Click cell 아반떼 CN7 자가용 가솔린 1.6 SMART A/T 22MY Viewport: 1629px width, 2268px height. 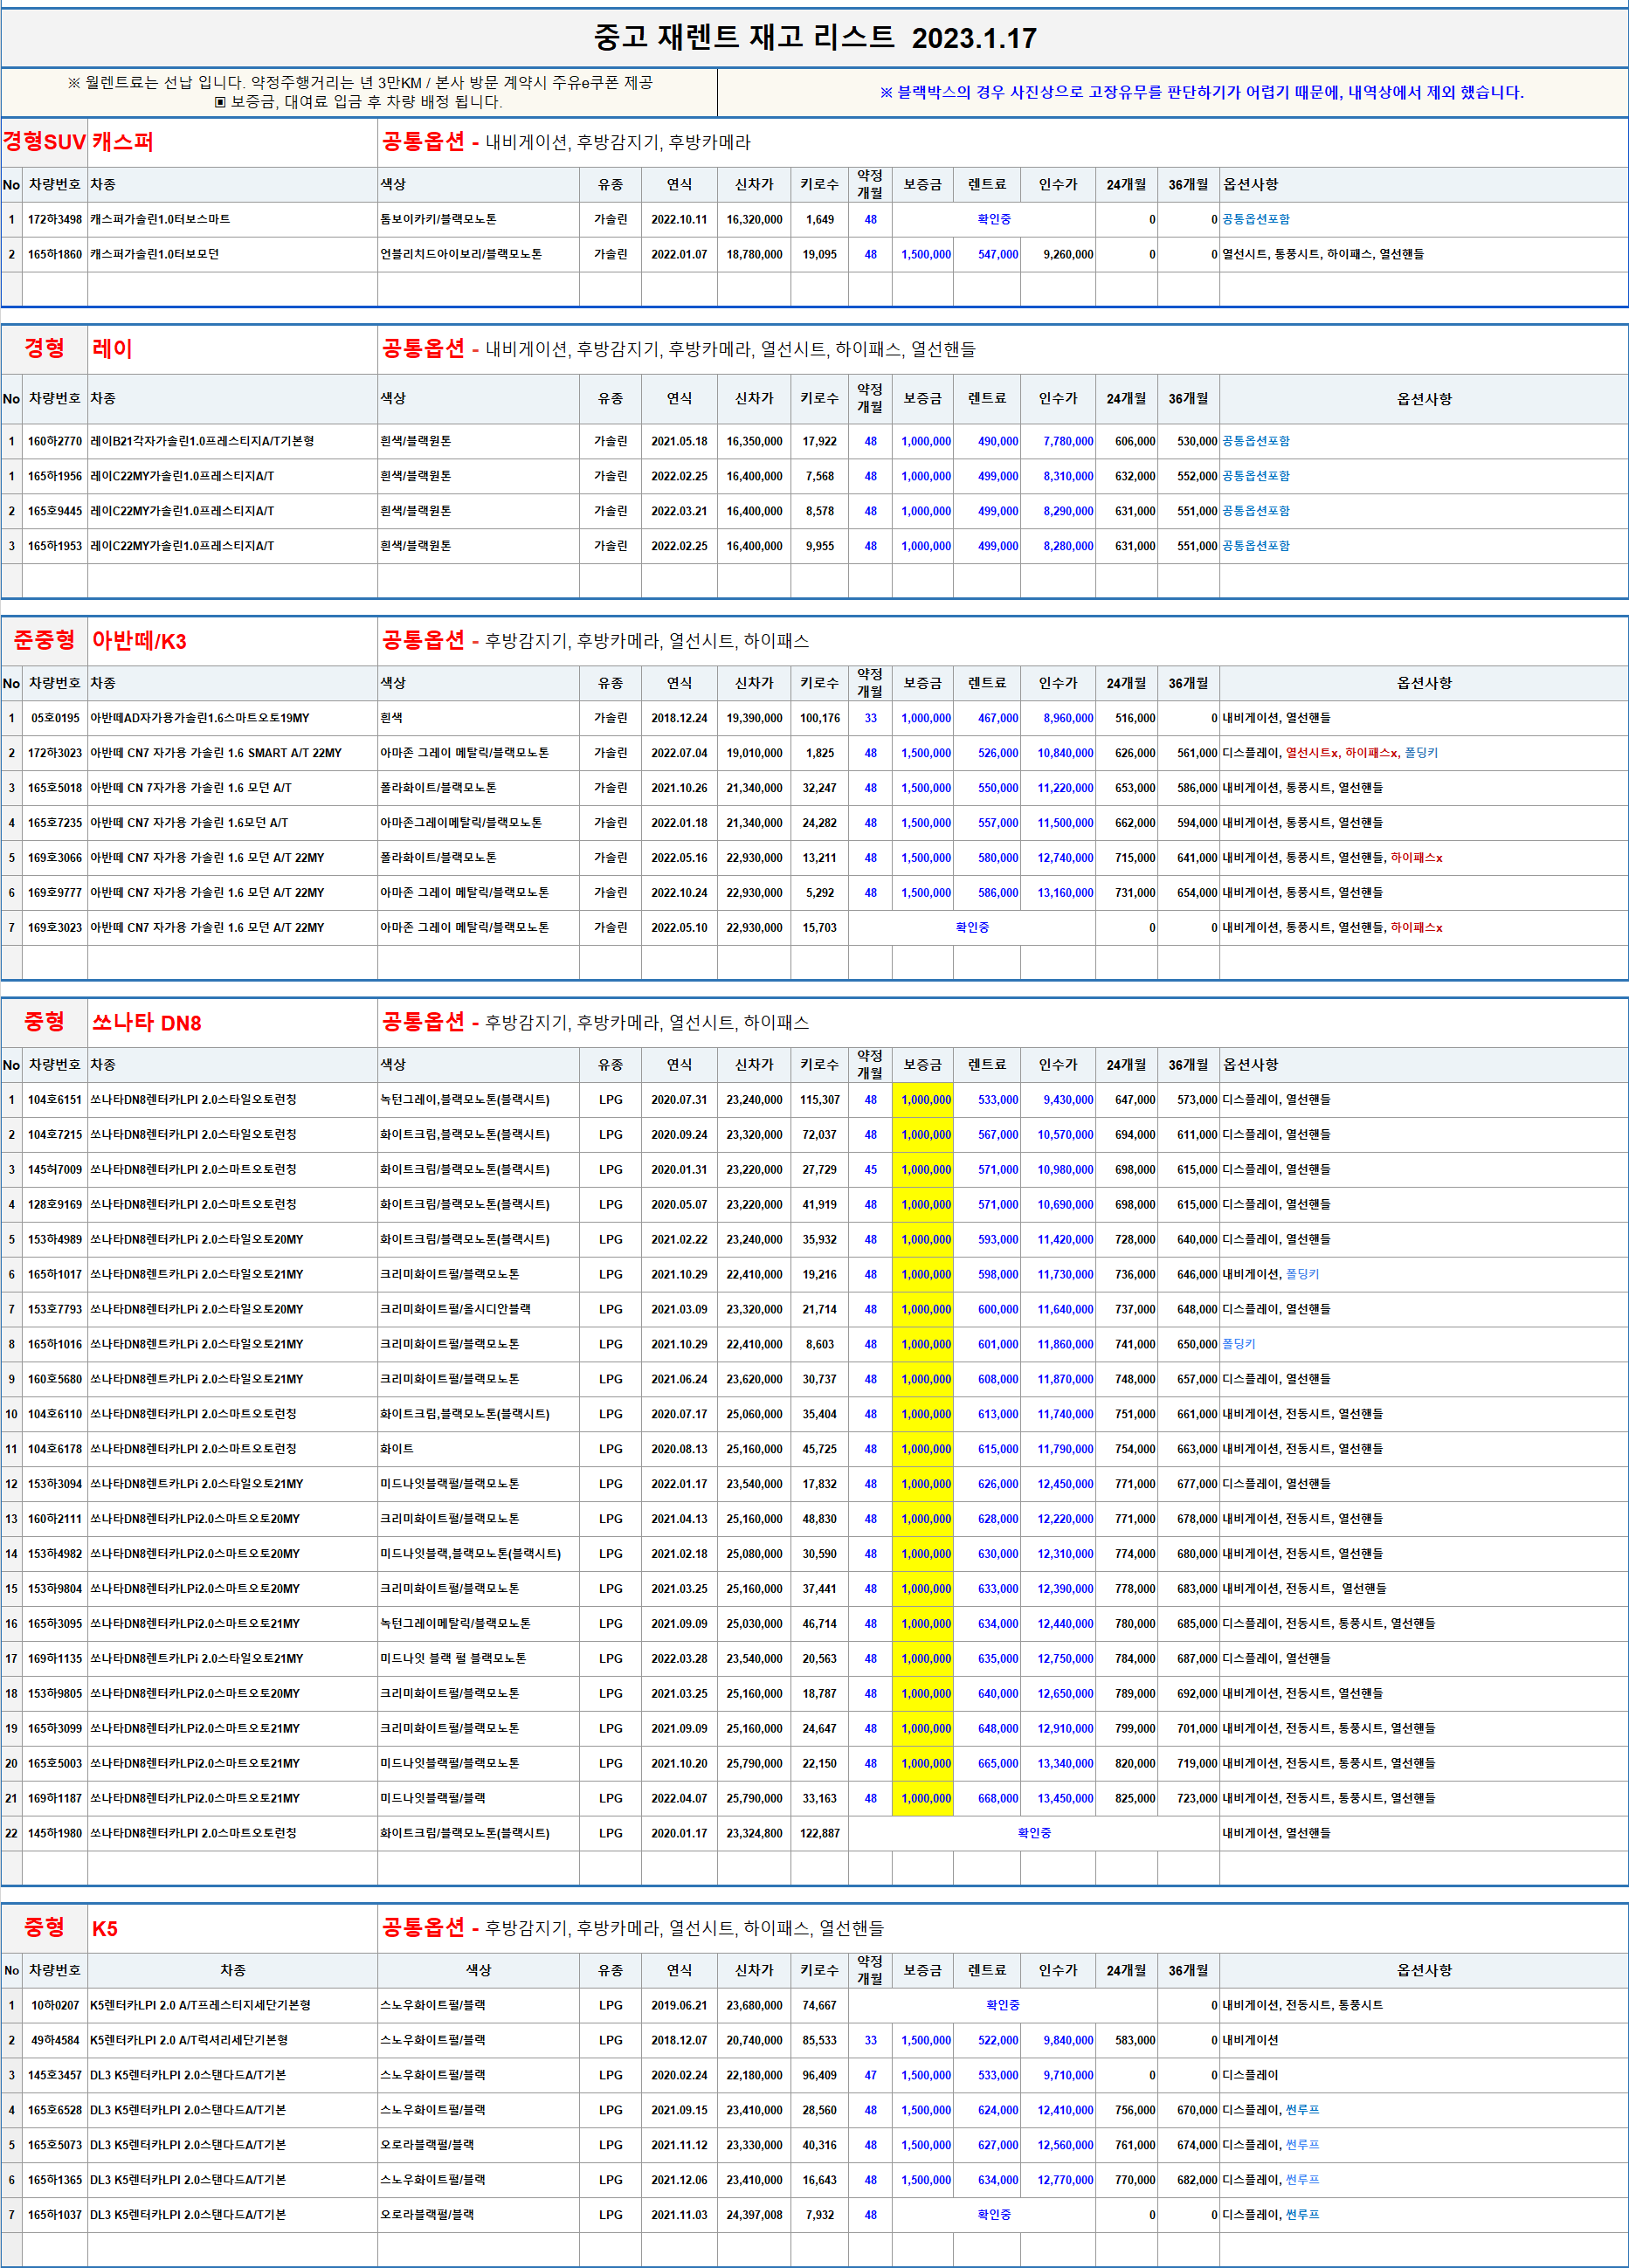pyautogui.click(x=216, y=753)
